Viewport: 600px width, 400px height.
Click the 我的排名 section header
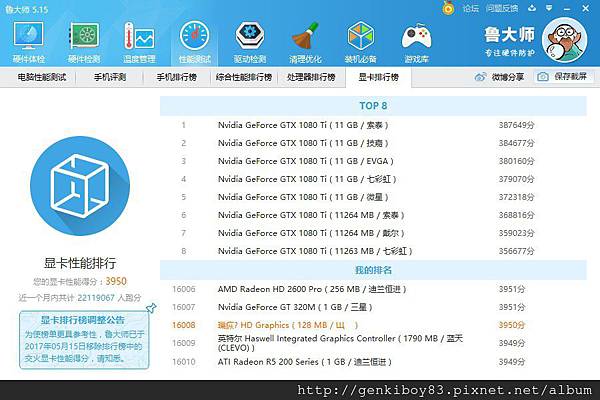(373, 270)
